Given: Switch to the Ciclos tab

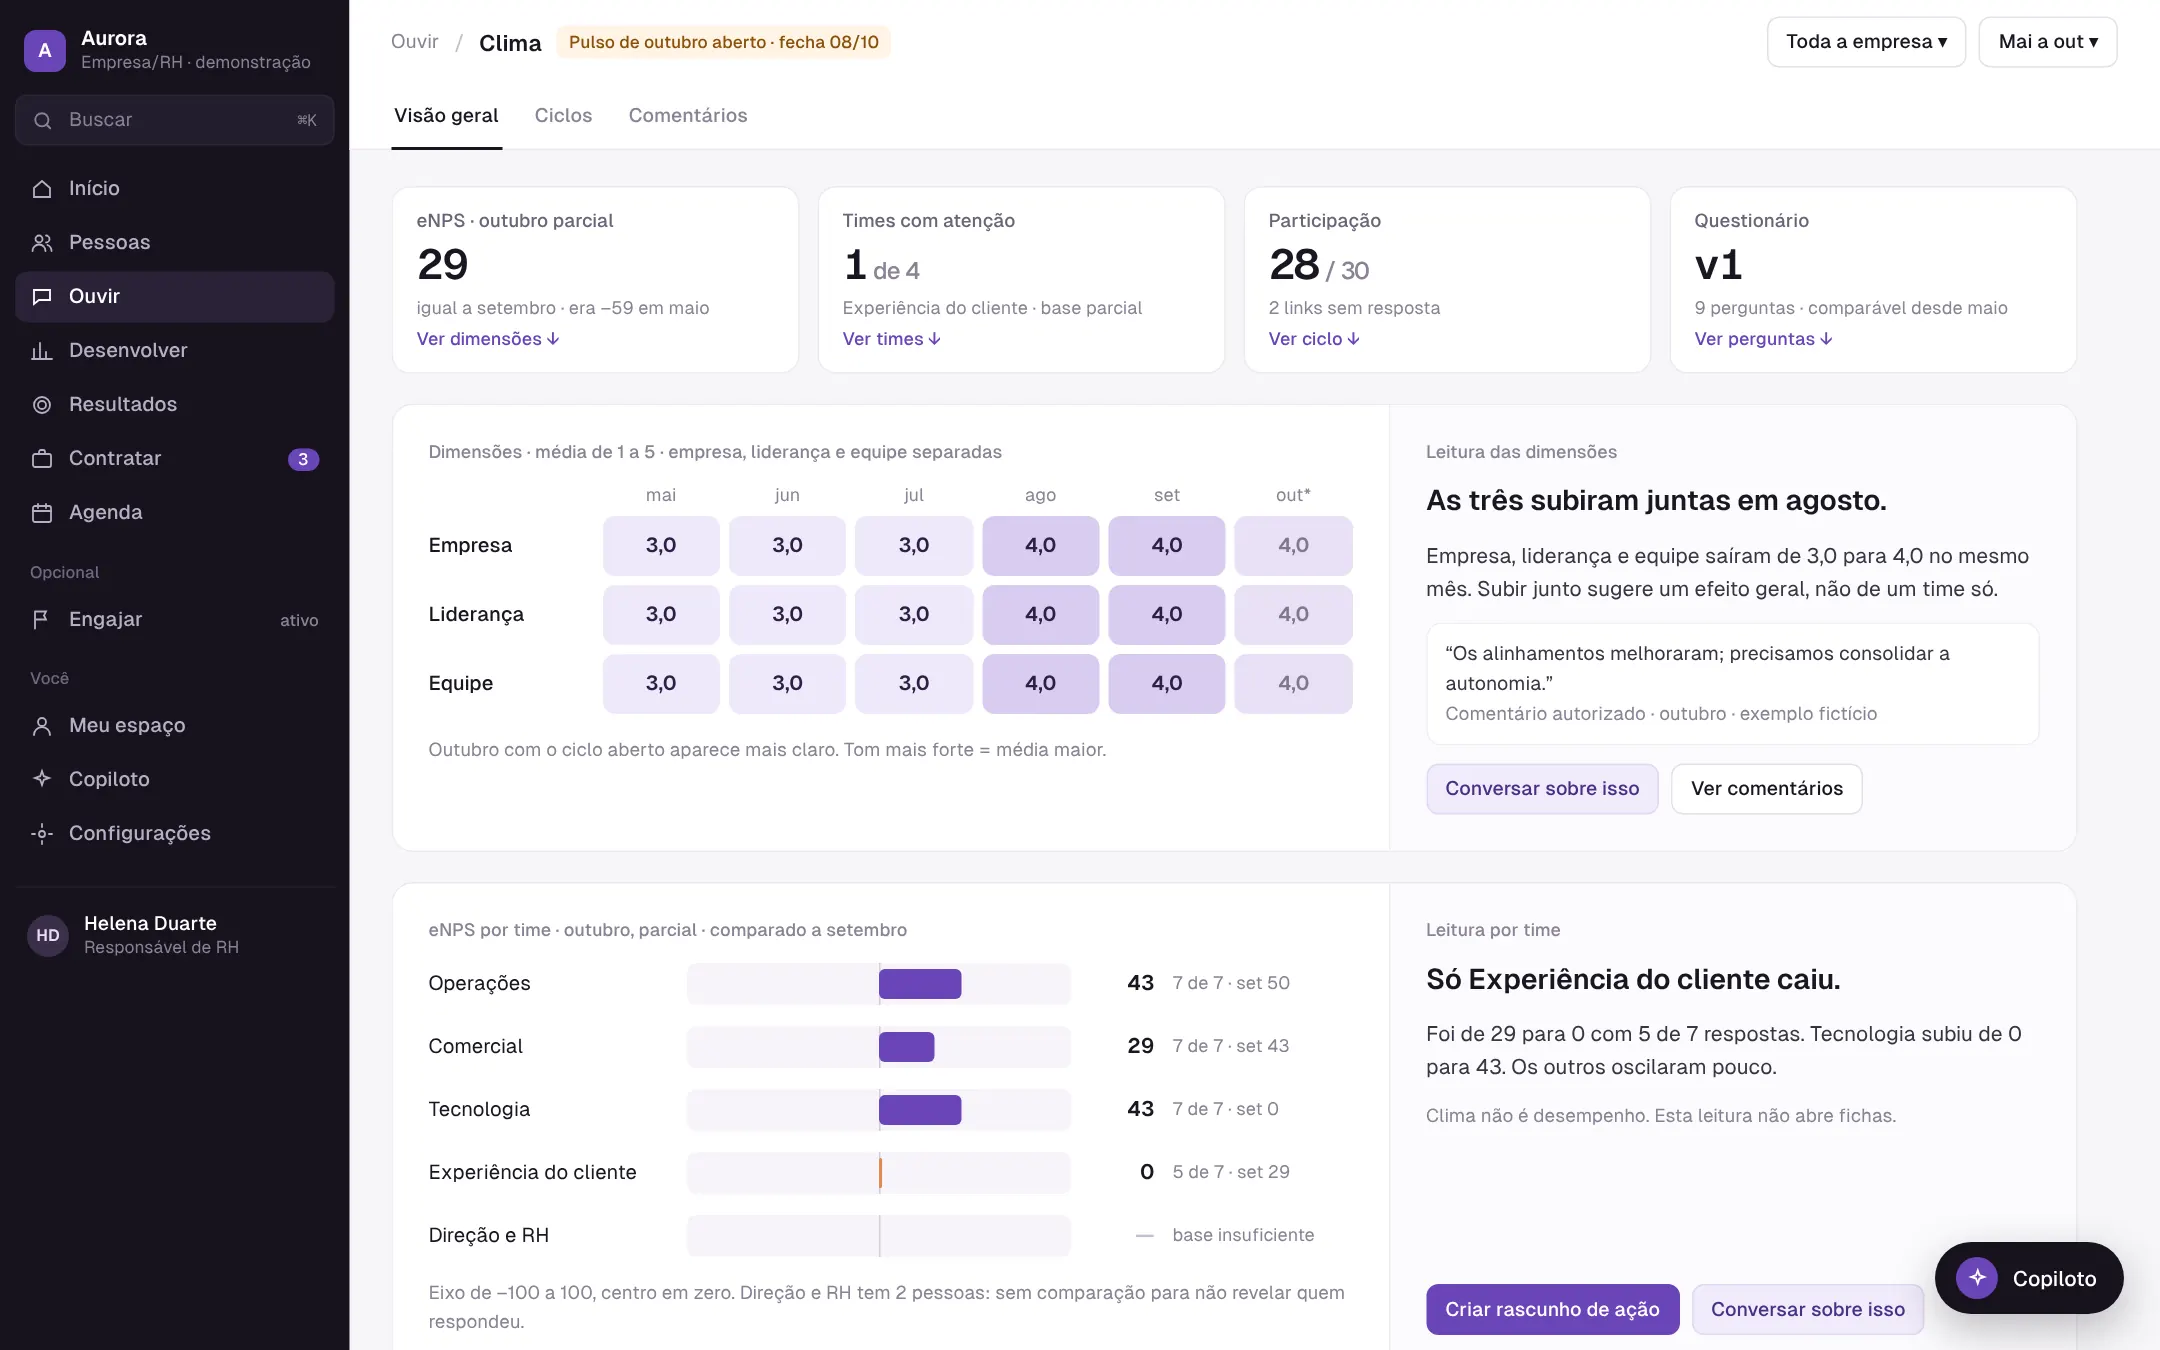Looking at the screenshot, I should [563, 116].
